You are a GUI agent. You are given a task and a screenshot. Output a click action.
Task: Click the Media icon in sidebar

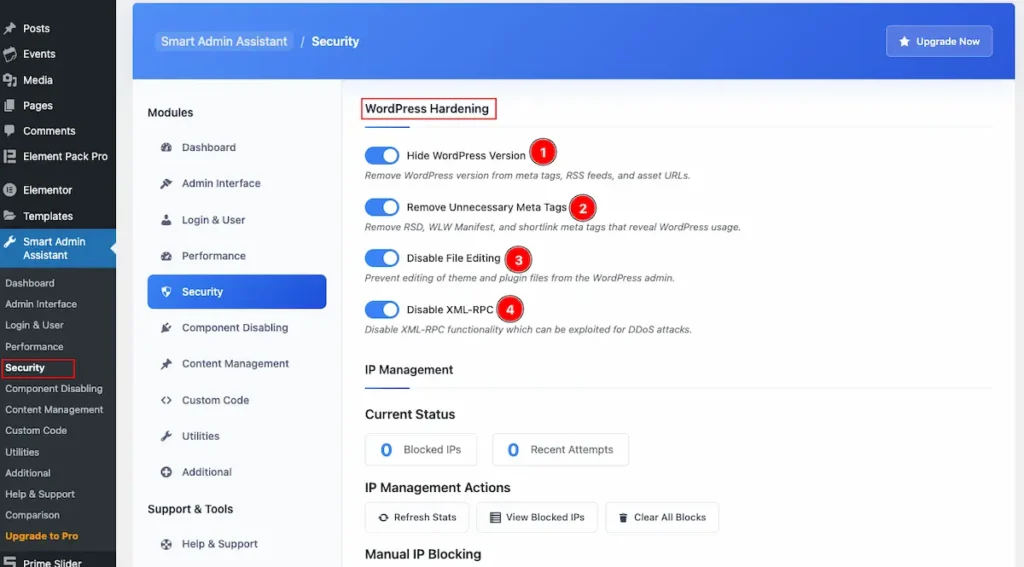coord(9,80)
